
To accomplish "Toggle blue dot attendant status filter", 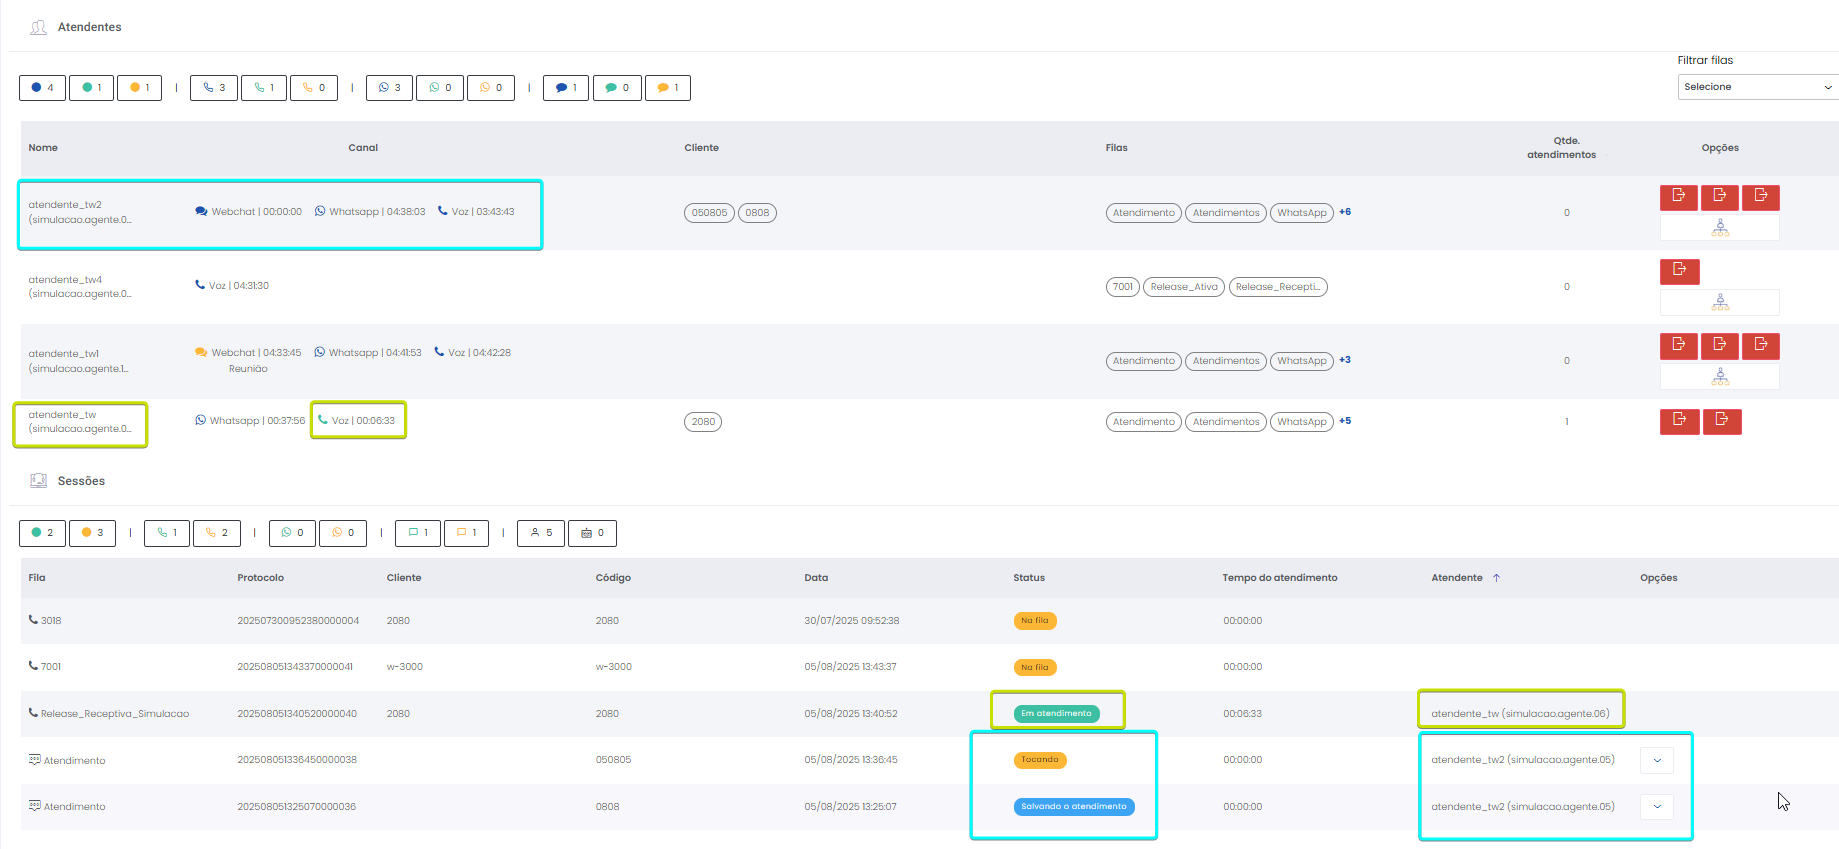I will click(x=42, y=88).
